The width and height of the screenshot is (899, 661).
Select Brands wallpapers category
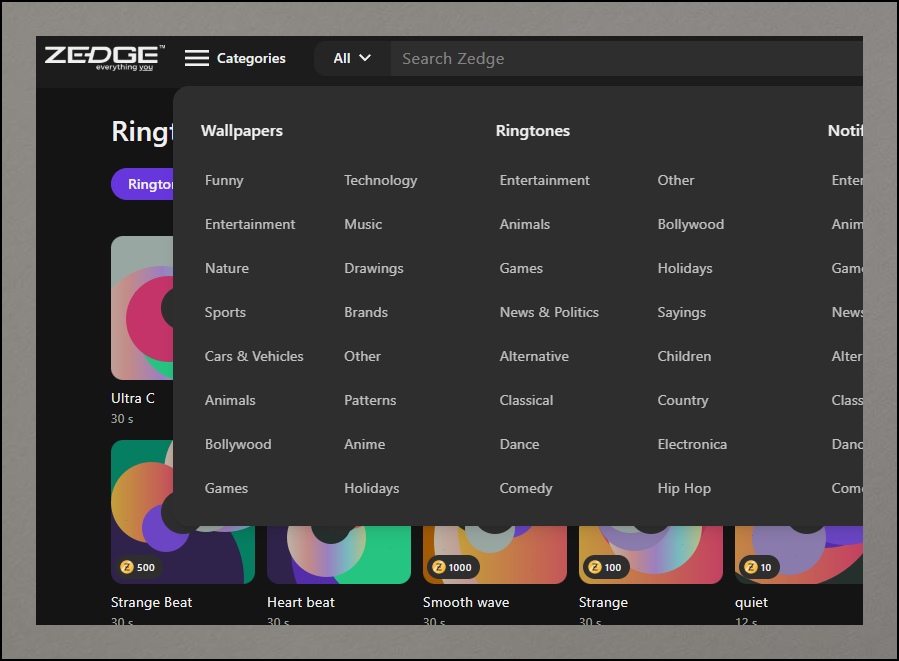click(x=366, y=312)
